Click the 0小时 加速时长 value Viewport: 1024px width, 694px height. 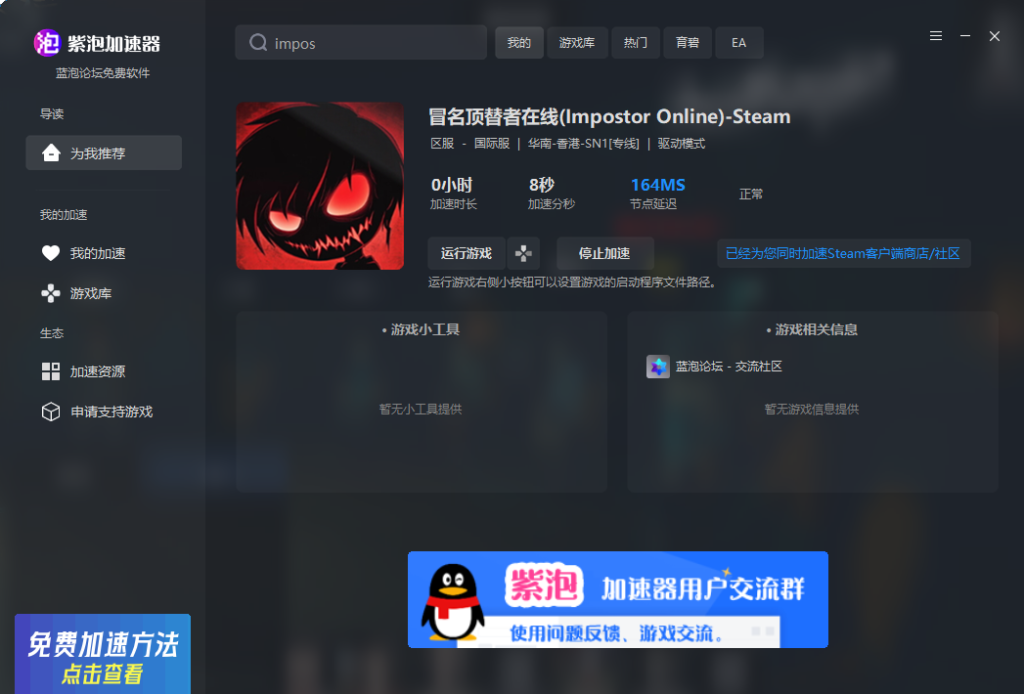click(x=452, y=185)
